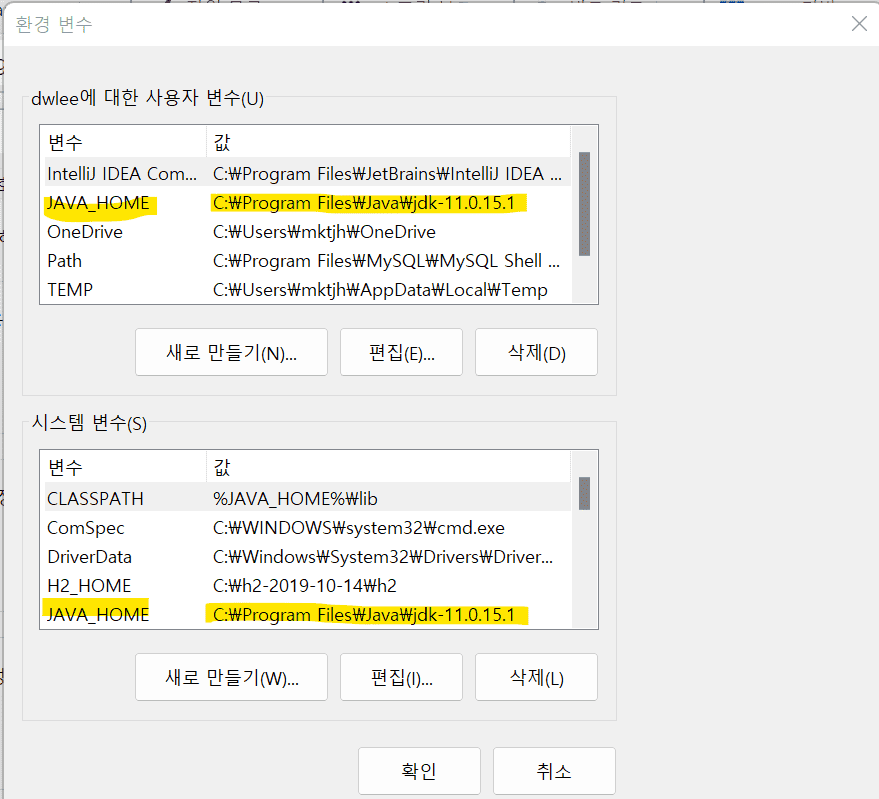Image resolution: width=879 pixels, height=799 pixels.
Task: Click DriverData's System32\Drivers value
Action: [382, 557]
